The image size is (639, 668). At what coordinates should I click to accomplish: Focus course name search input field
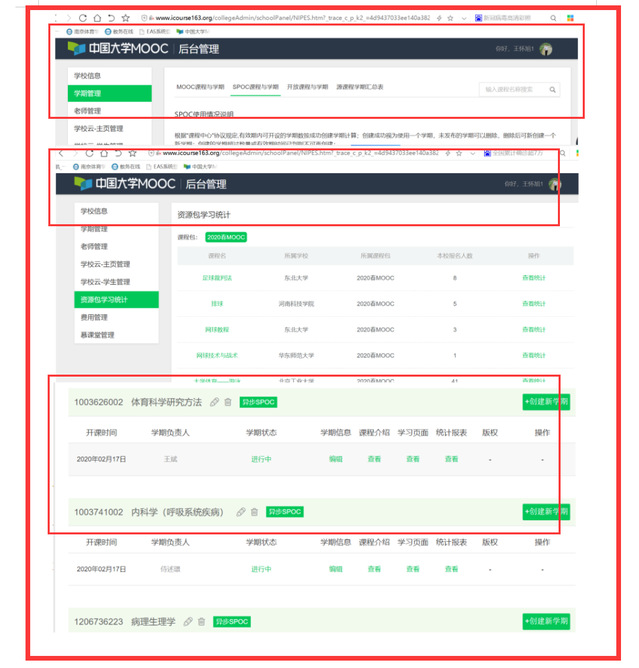[x=514, y=89]
